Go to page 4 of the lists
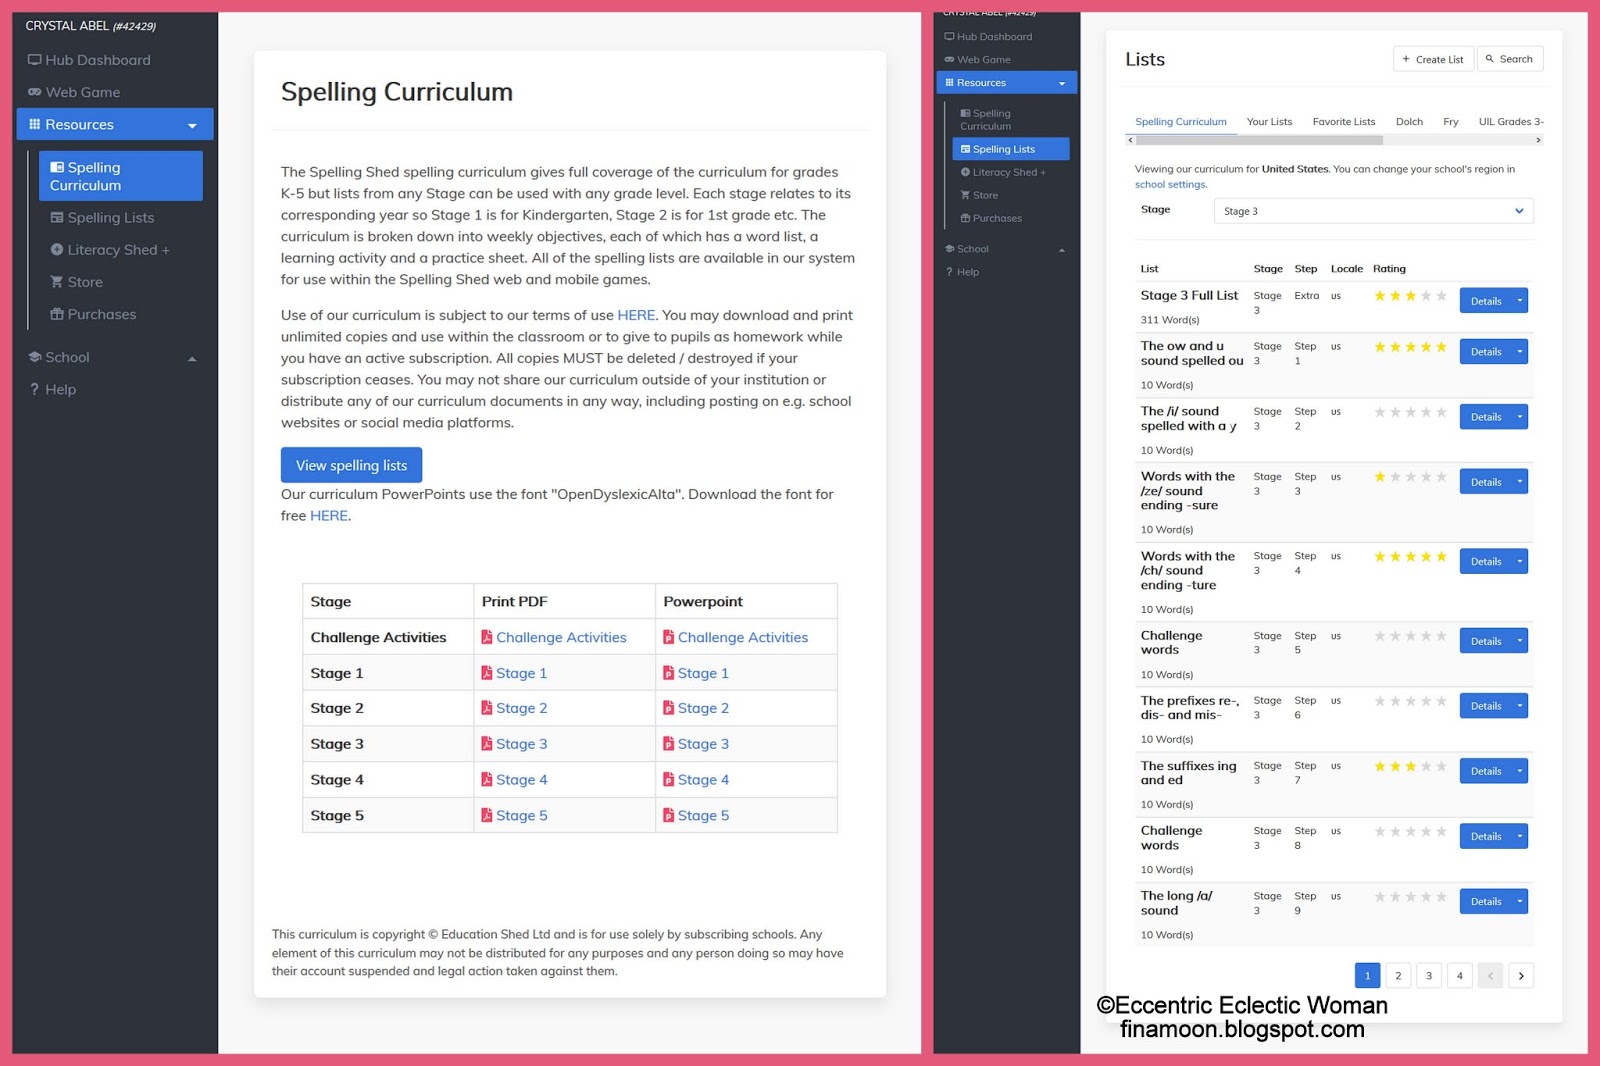The width and height of the screenshot is (1600, 1066). (x=1460, y=976)
